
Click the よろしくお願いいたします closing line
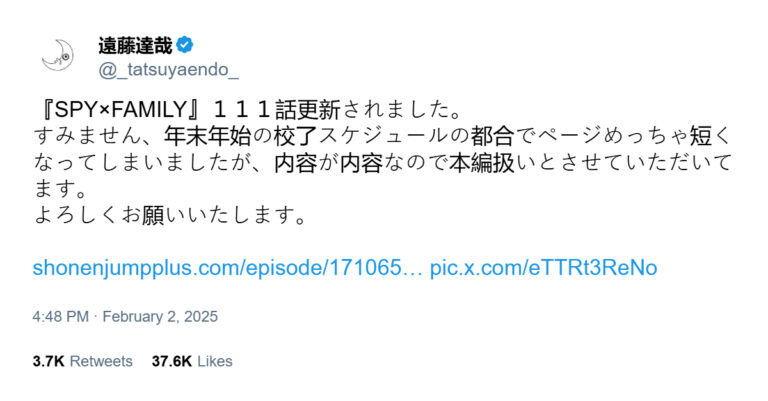pyautogui.click(x=170, y=215)
